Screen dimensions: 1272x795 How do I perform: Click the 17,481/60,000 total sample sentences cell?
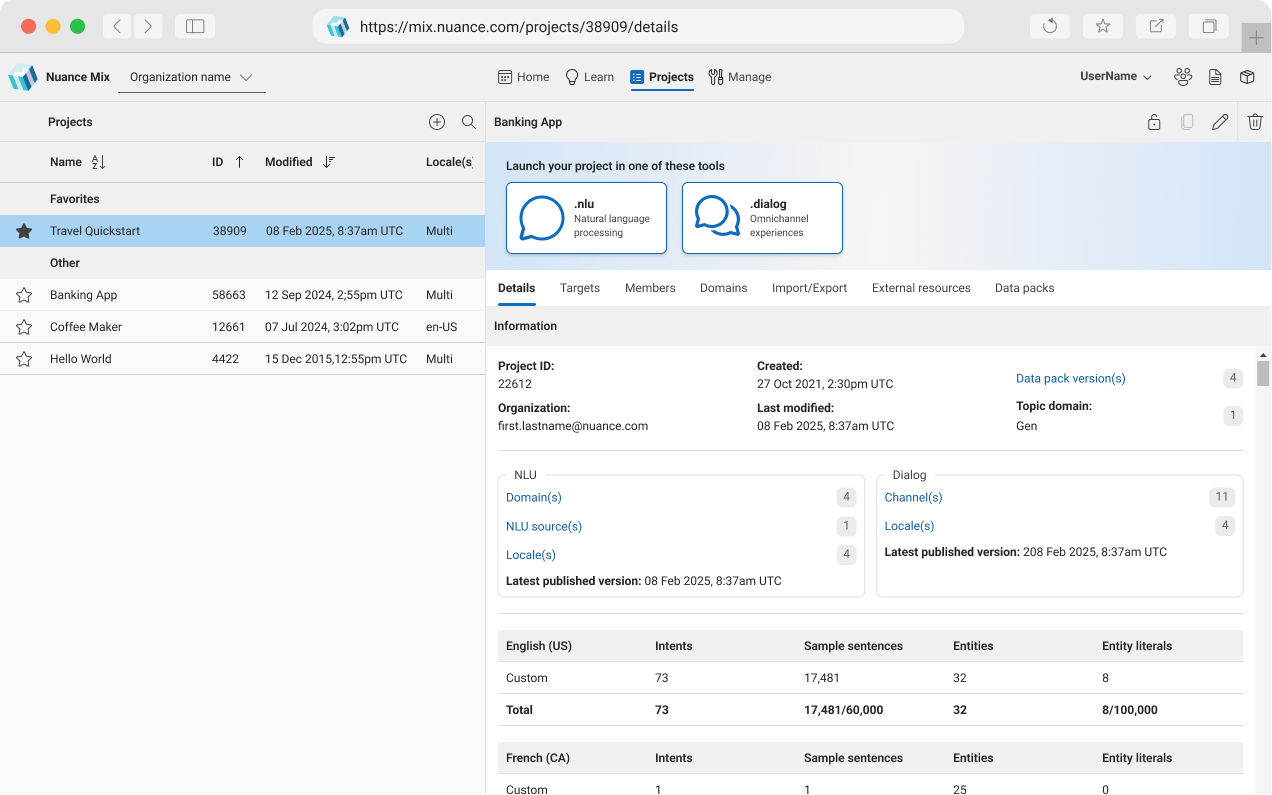click(844, 710)
